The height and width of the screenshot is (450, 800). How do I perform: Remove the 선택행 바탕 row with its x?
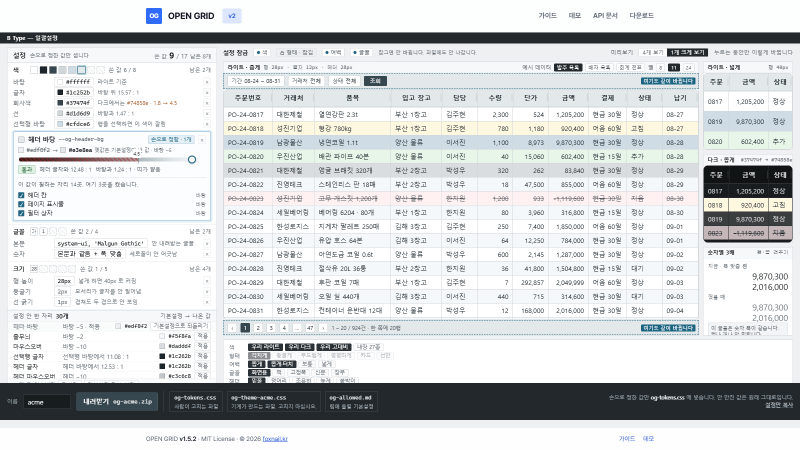(x=207, y=124)
